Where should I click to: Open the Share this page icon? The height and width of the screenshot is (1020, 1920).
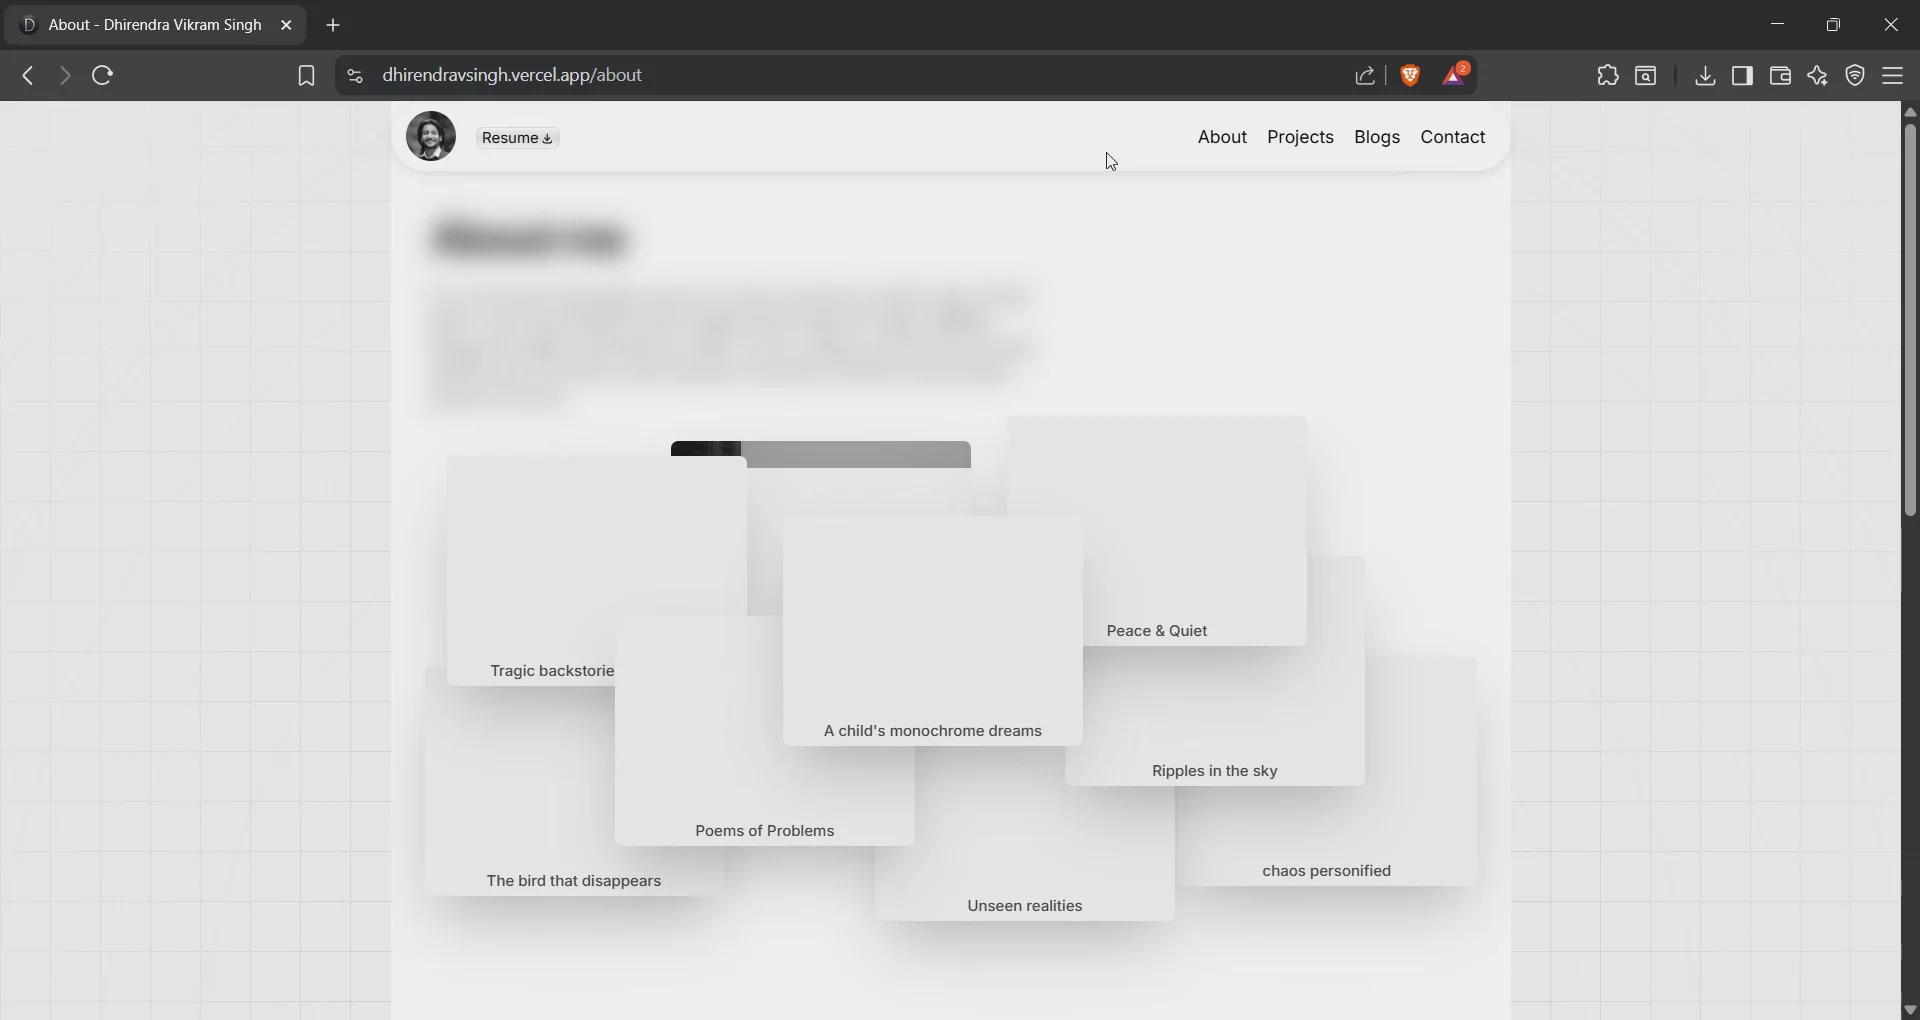[x=1366, y=75]
